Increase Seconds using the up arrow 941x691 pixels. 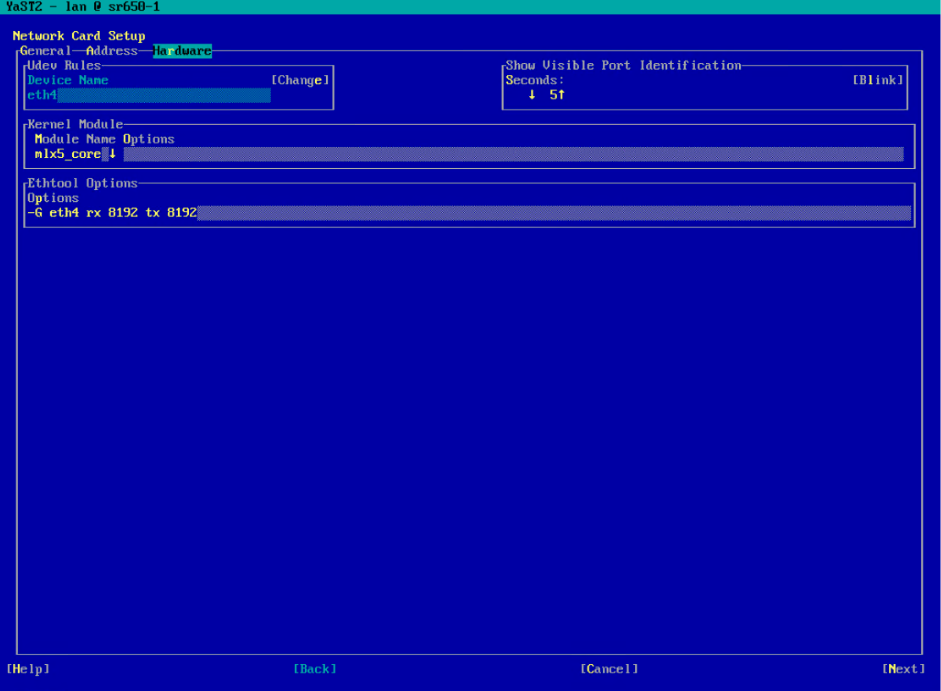coord(562,95)
